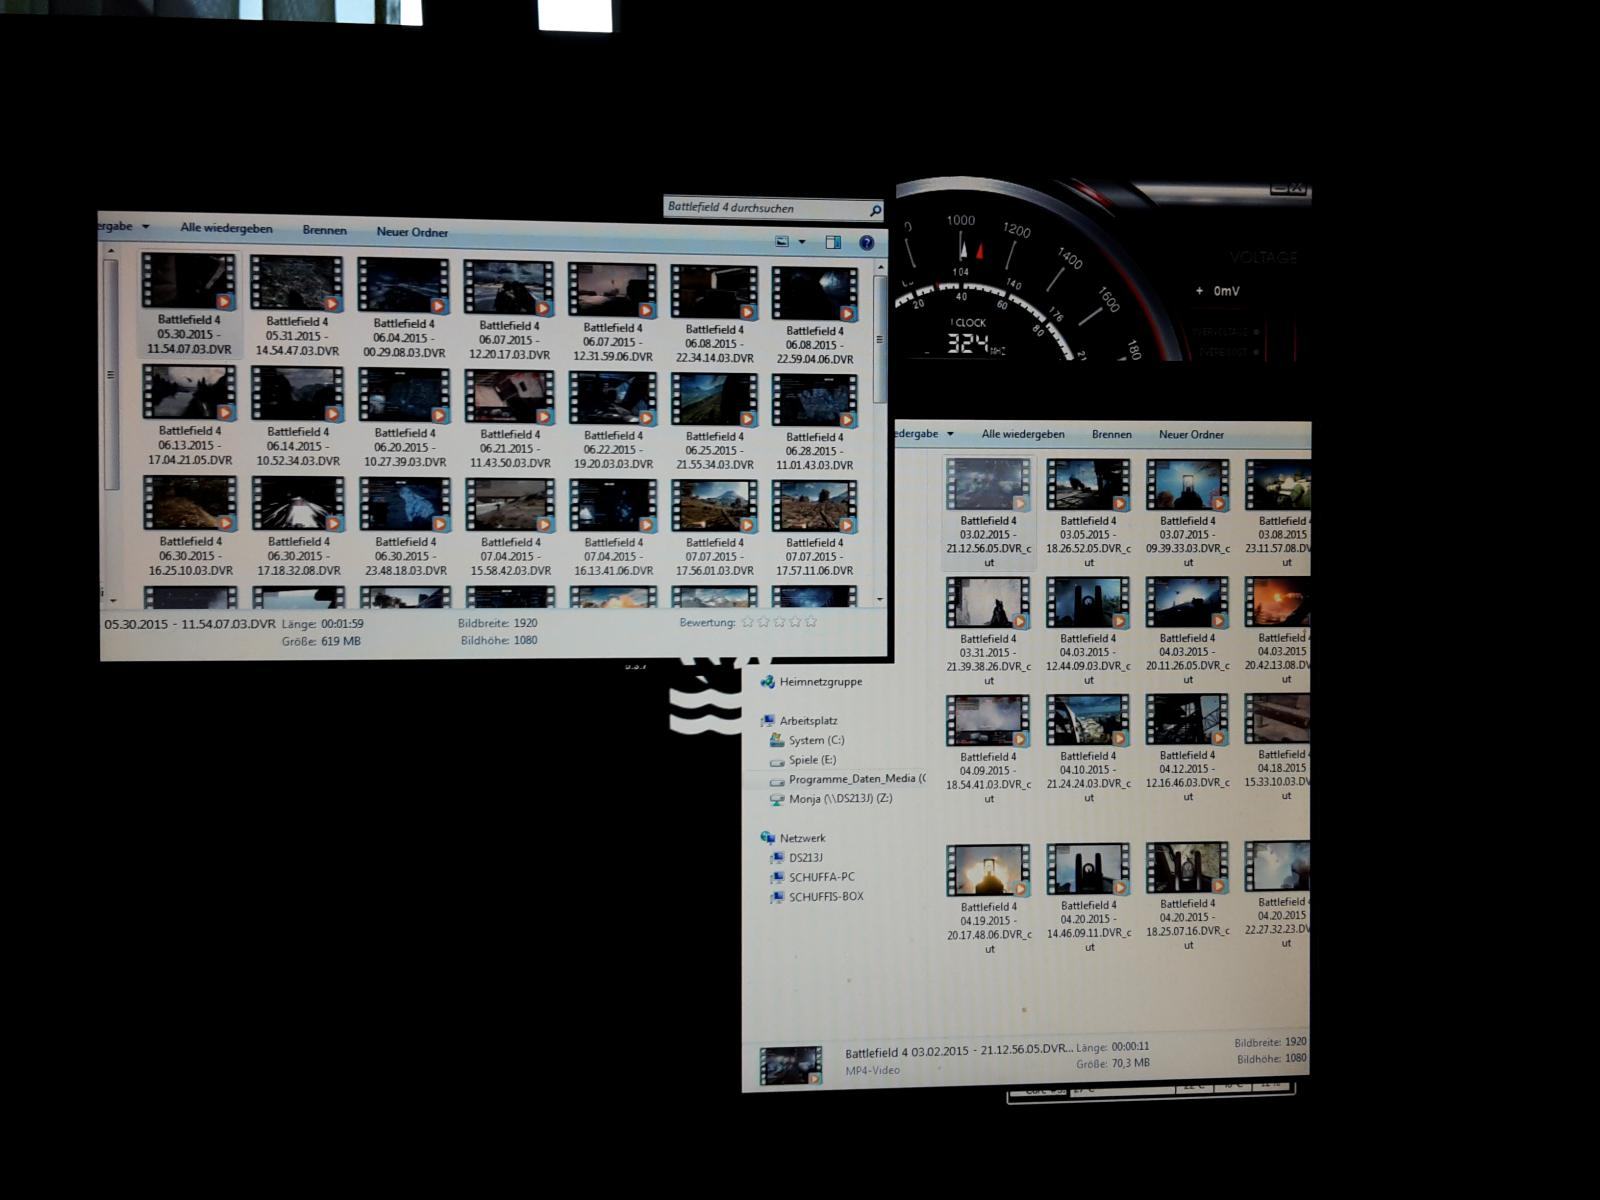Click 'Neuer Ordner' in the right window

coord(1191,434)
